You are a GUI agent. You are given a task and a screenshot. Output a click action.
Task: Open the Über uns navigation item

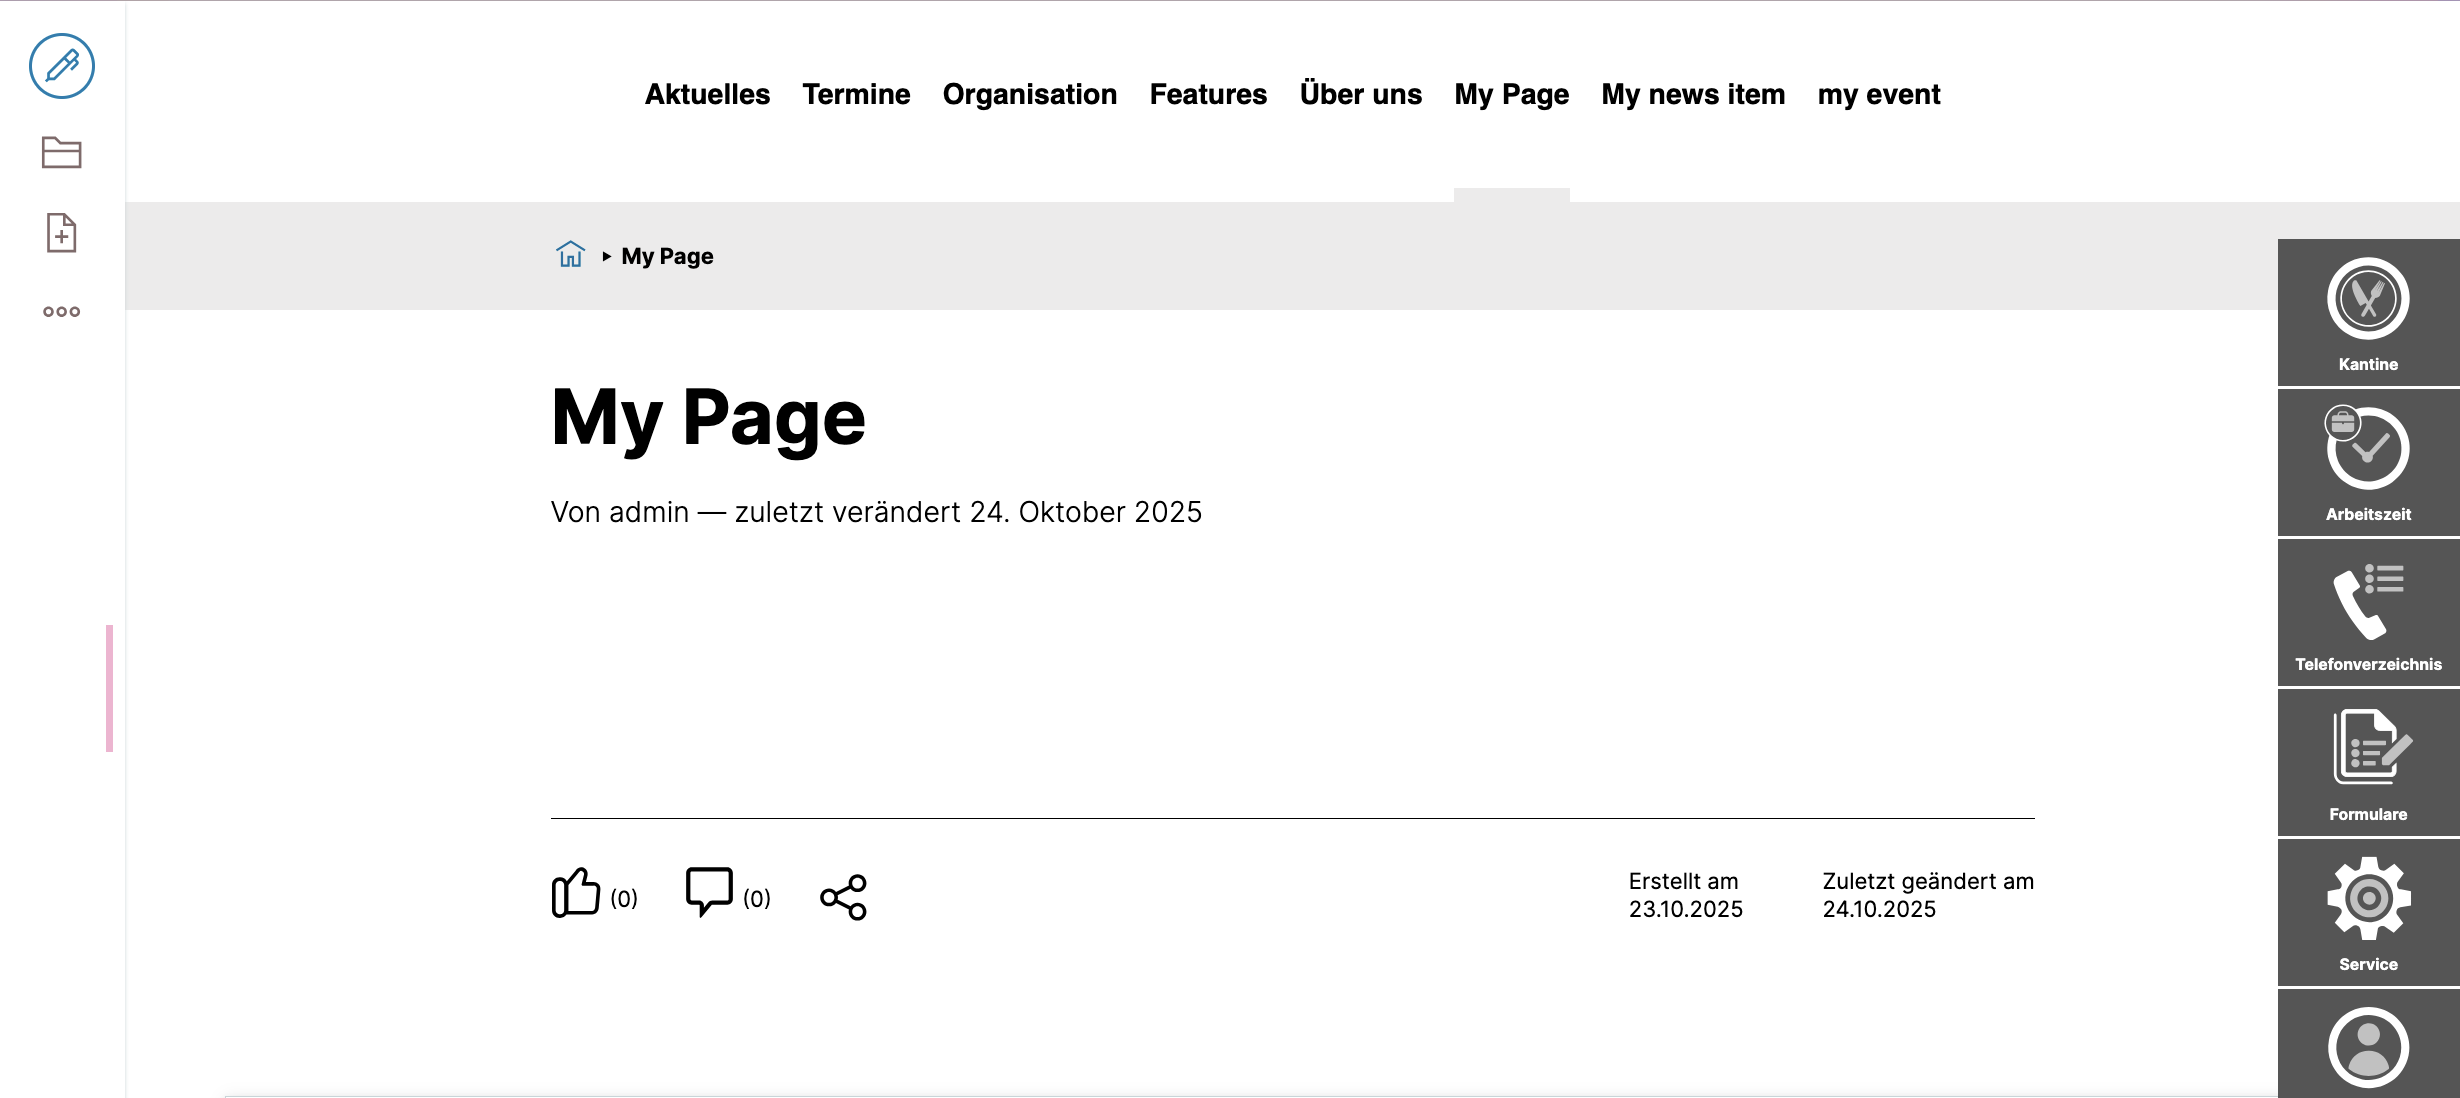click(x=1361, y=94)
